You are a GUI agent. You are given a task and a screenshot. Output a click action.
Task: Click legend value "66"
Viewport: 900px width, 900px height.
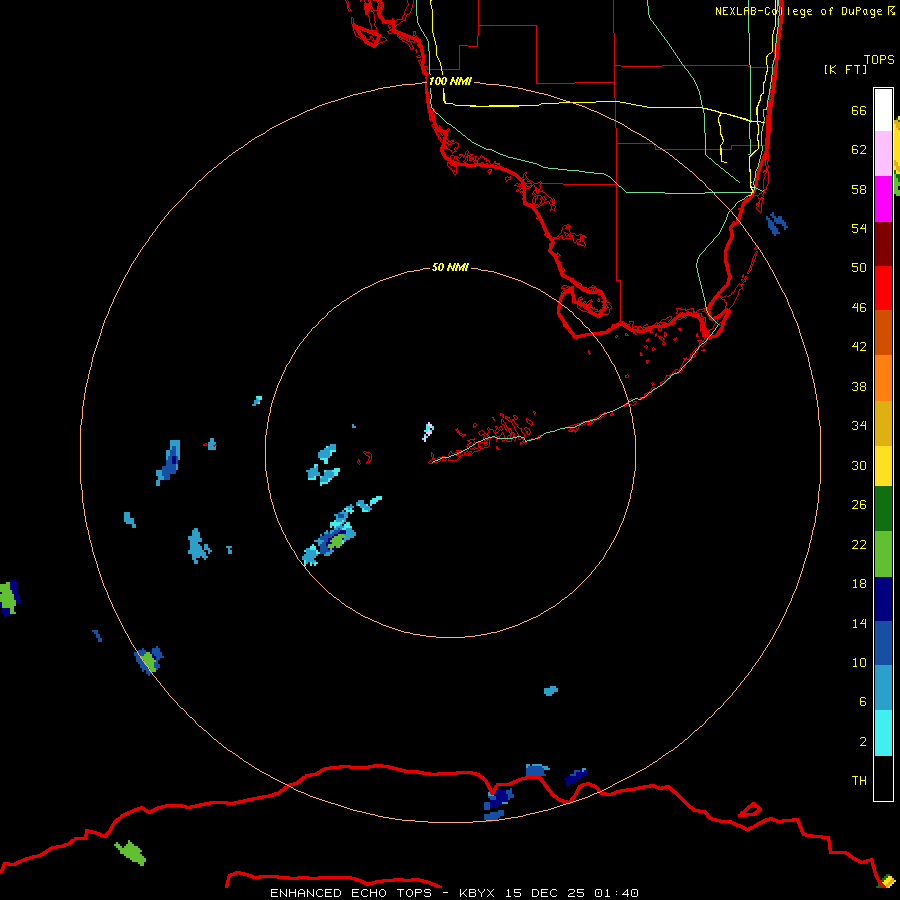(x=859, y=110)
